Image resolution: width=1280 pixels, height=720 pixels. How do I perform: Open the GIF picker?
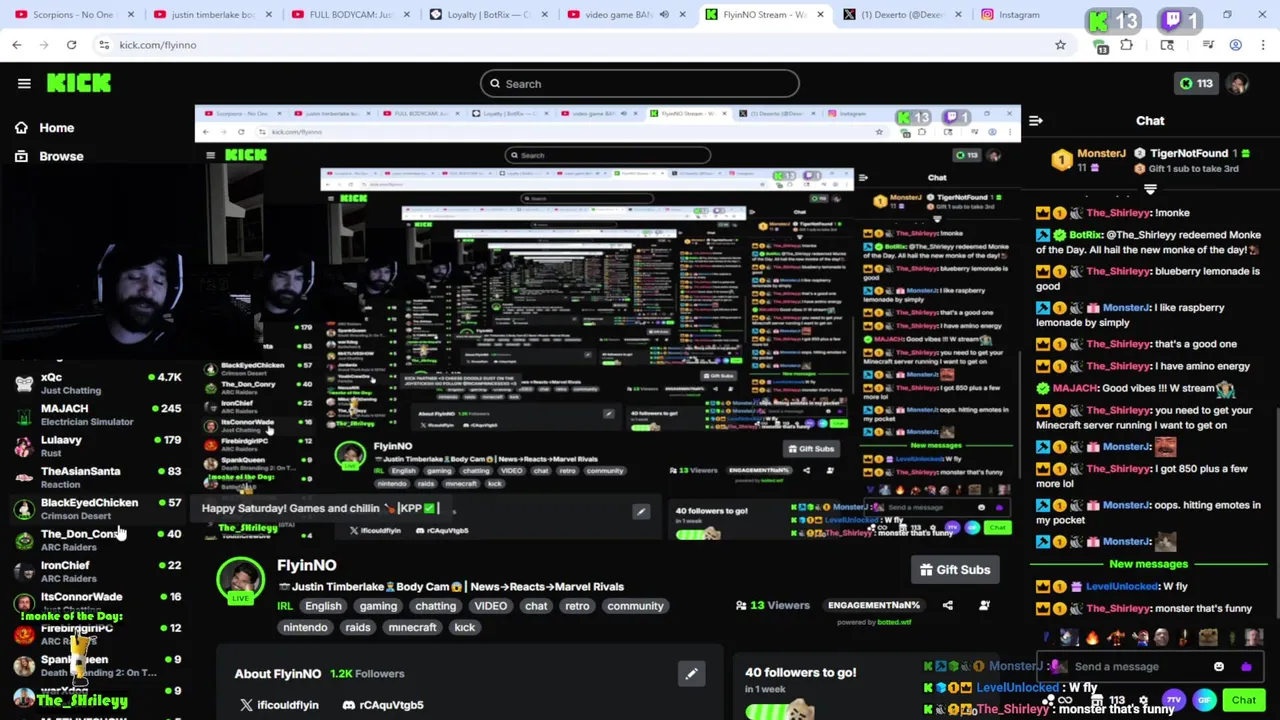pyautogui.click(x=1205, y=700)
